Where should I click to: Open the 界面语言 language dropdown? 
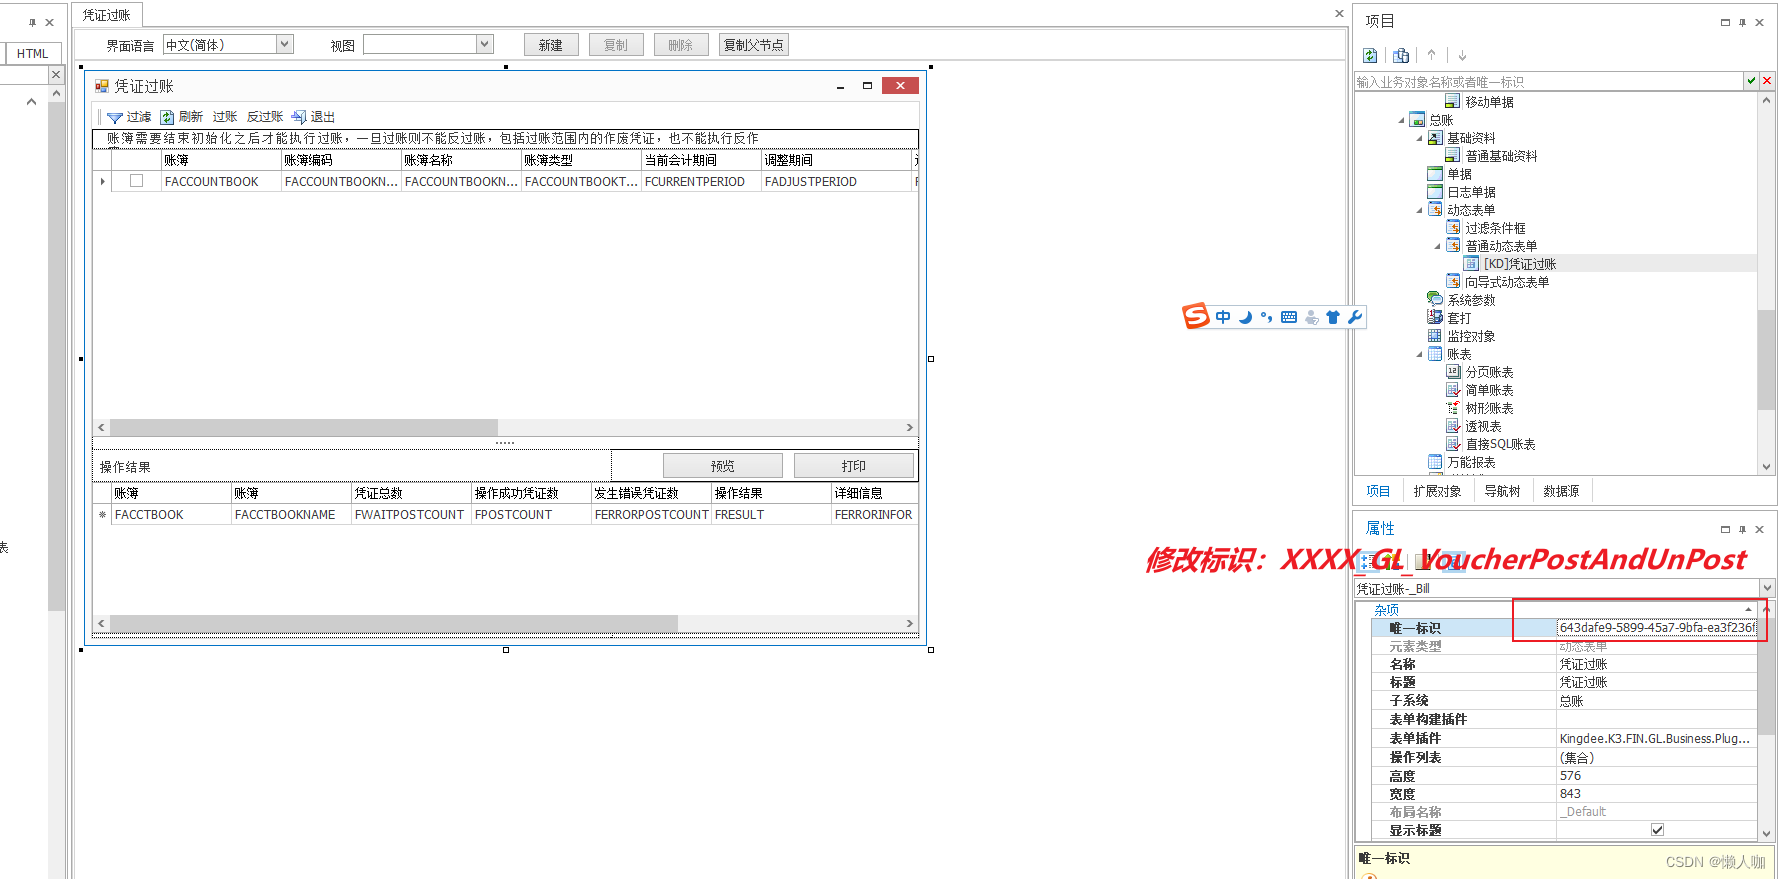click(285, 44)
